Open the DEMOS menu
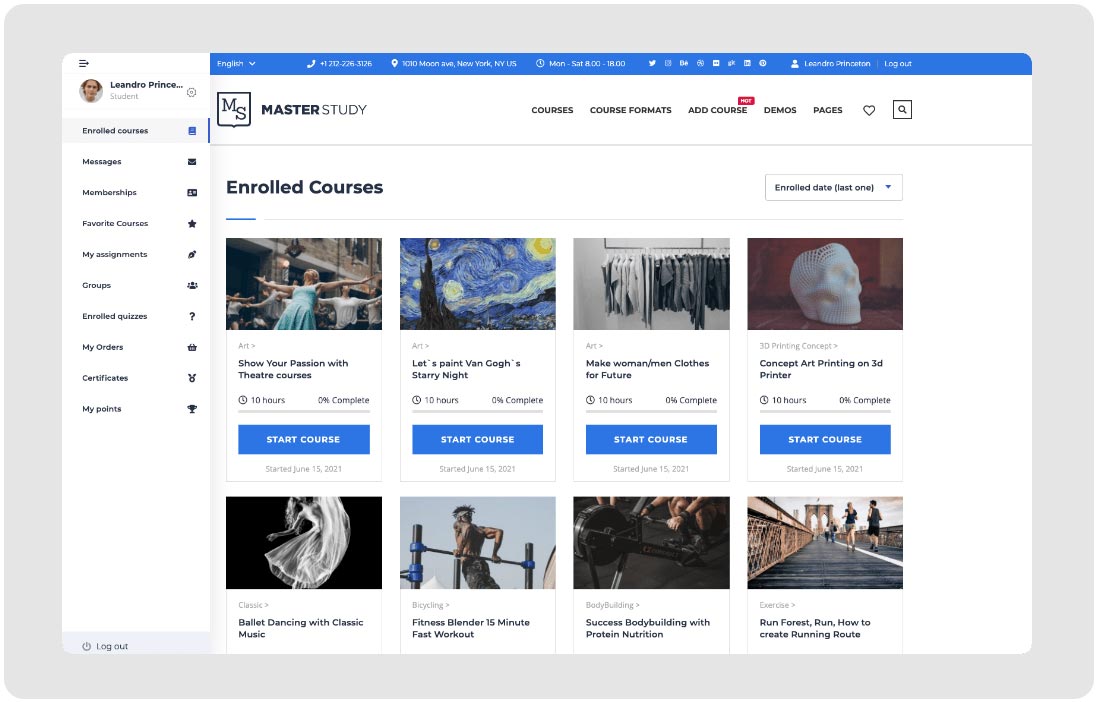Image resolution: width=1097 pixels, height=702 pixels. pos(780,111)
